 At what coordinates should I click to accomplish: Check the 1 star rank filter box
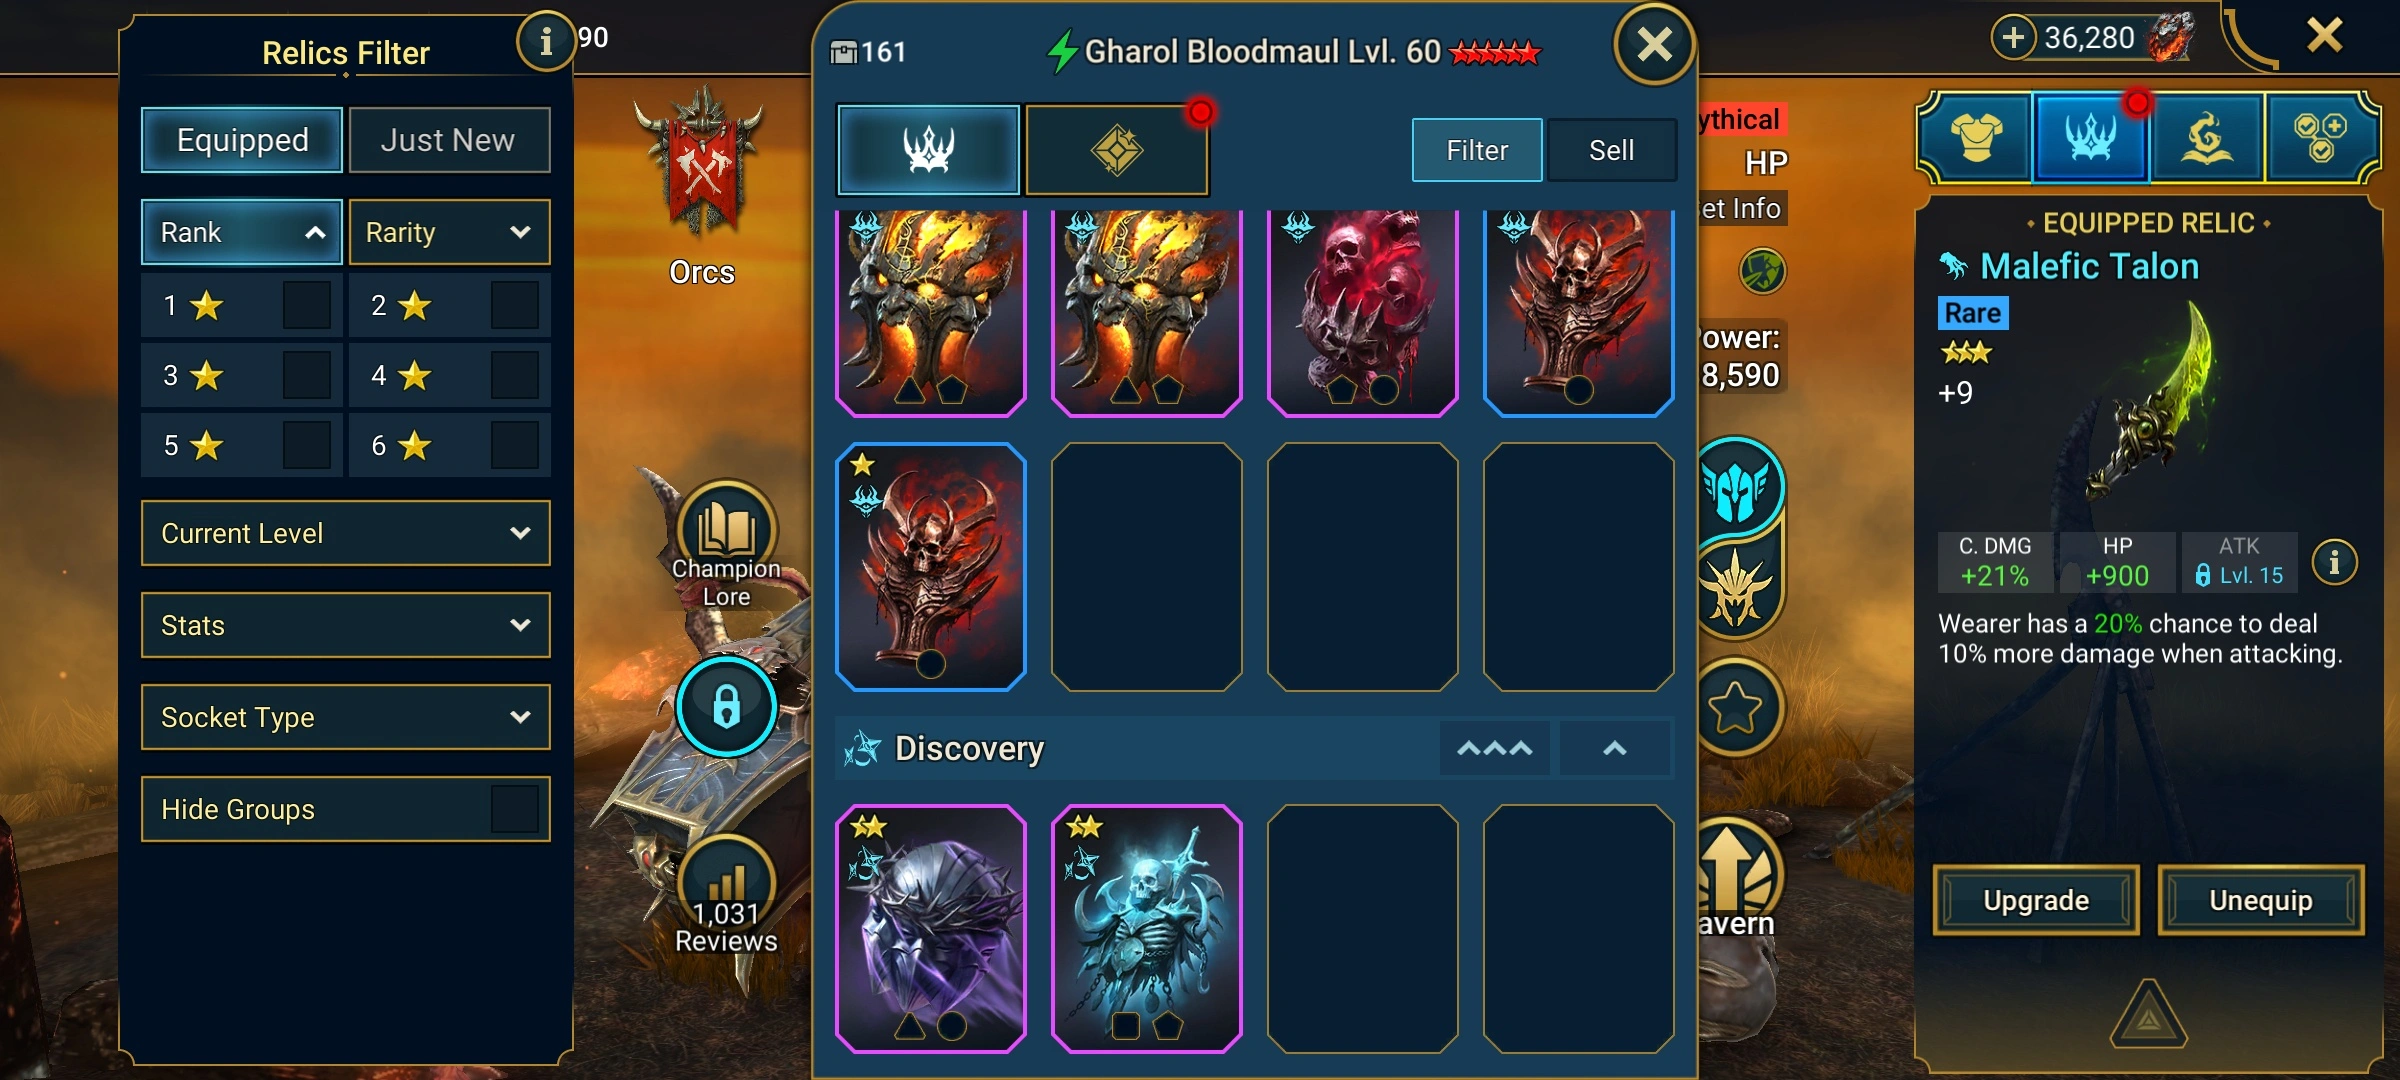pyautogui.click(x=306, y=305)
